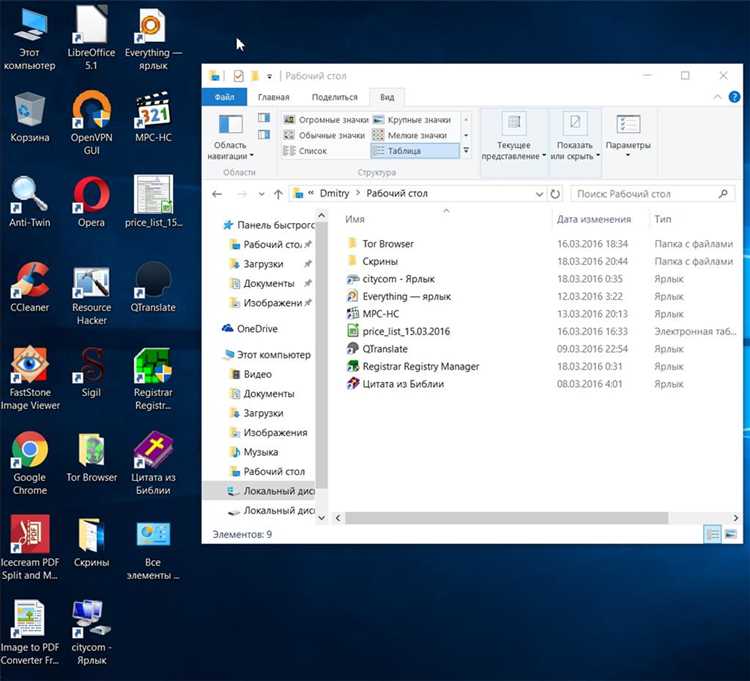Image resolution: width=750 pixels, height=681 pixels.
Task: Select the Registrar Registry Manager file entry
Action: pos(420,366)
